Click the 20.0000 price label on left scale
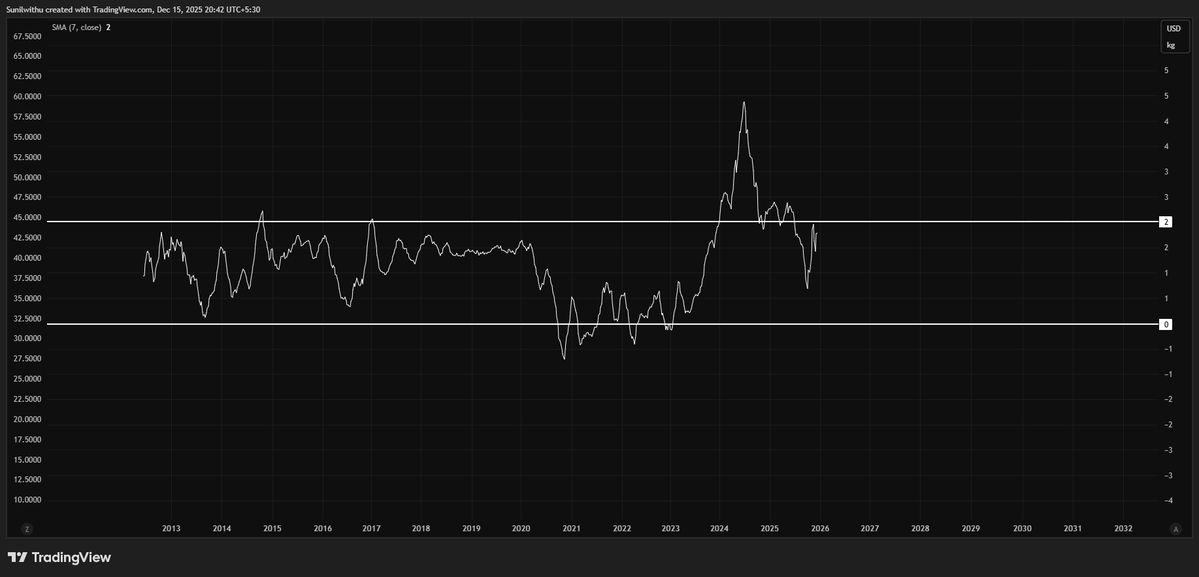 (28, 420)
